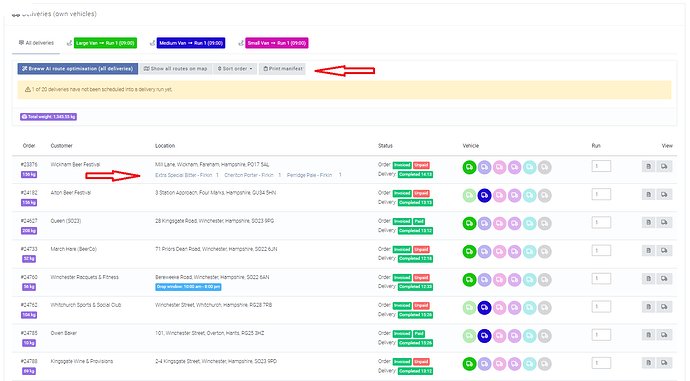The image size is (690, 381).
Task: Open truck icon for Kingsgate Wine & Provisions
Action: 664,363
